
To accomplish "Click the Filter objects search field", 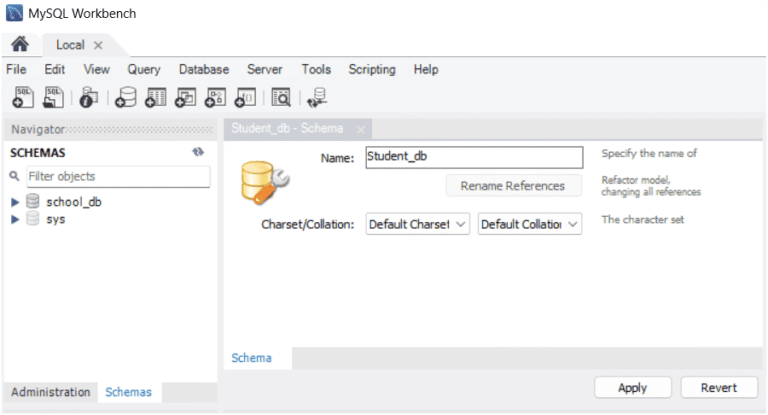I will [x=118, y=176].
